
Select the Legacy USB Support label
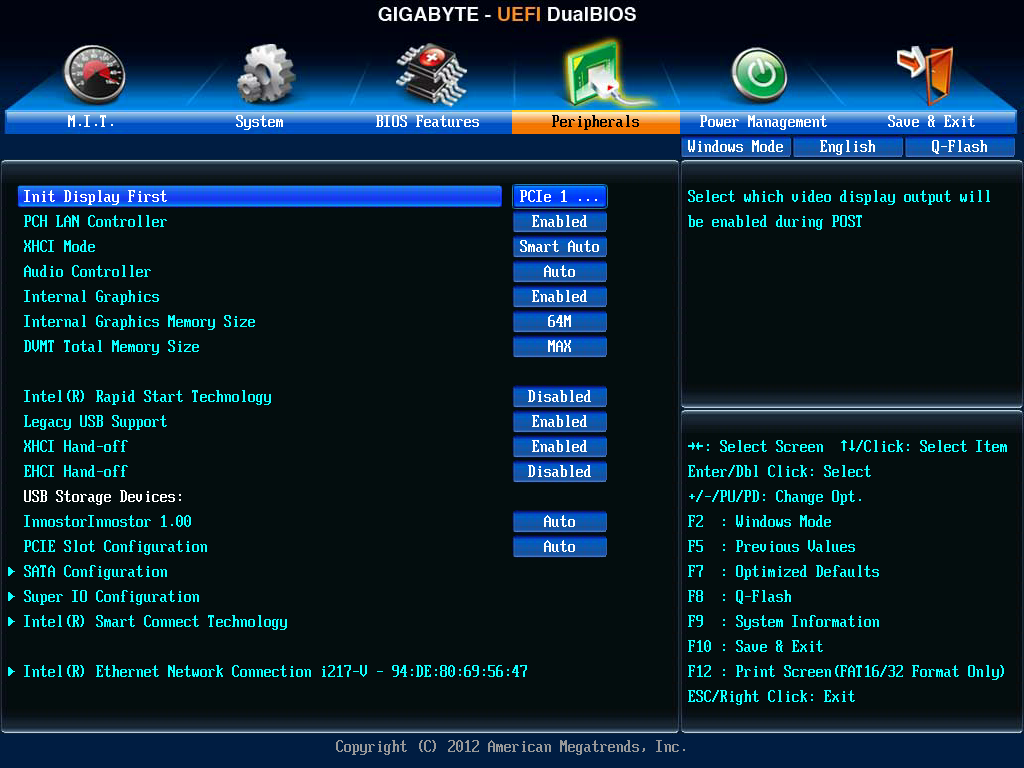[95, 422]
